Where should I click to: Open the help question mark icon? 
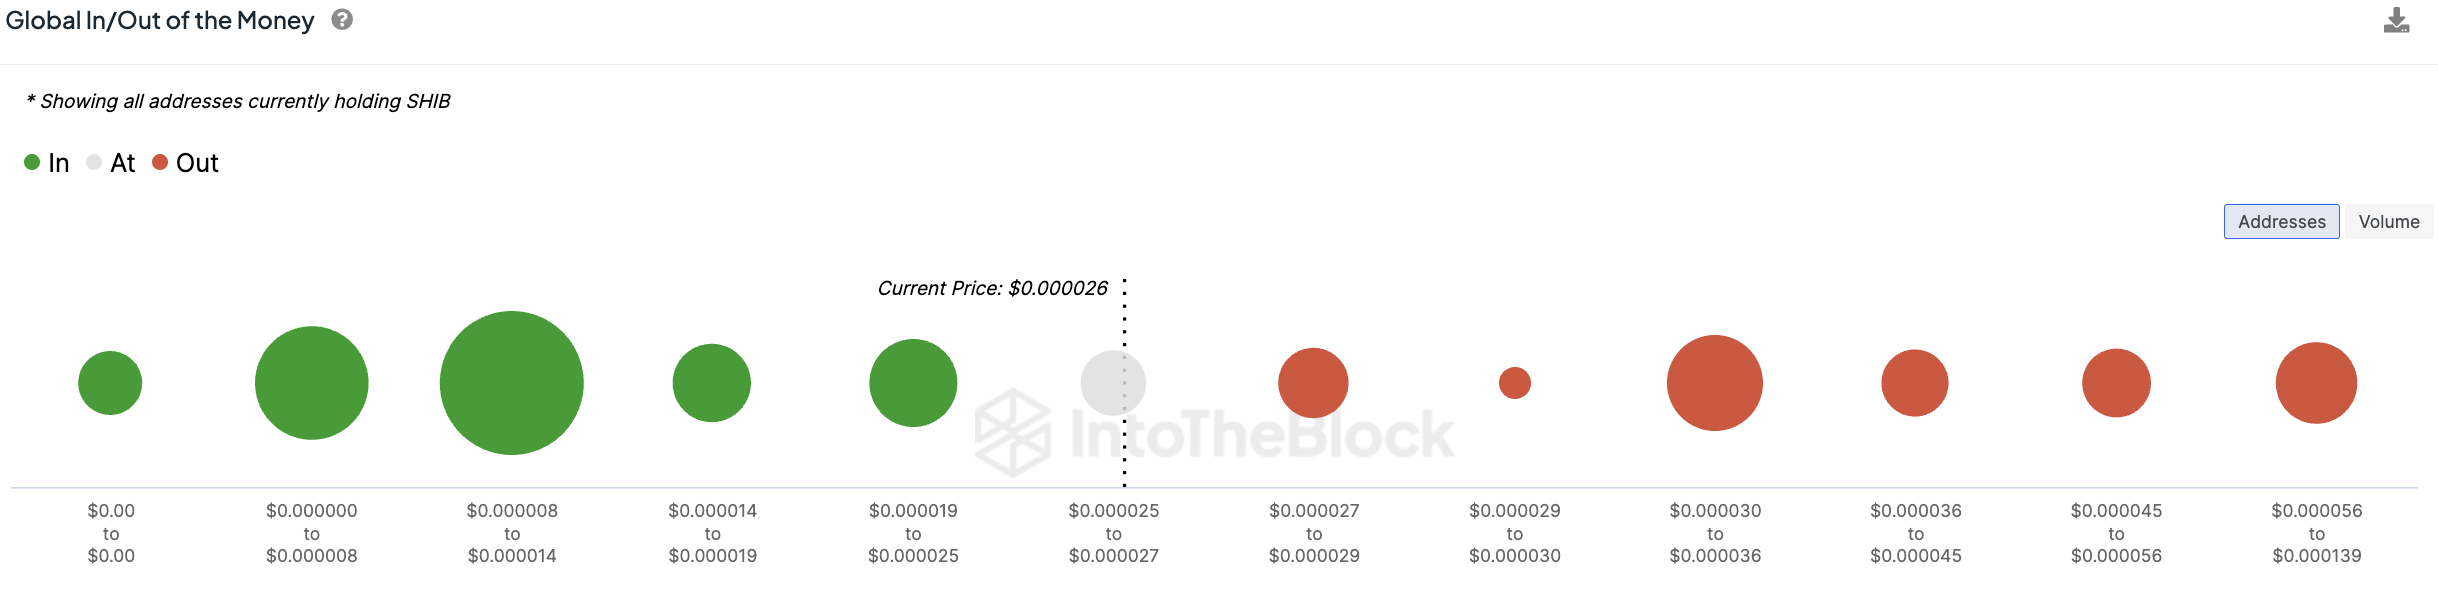(342, 20)
